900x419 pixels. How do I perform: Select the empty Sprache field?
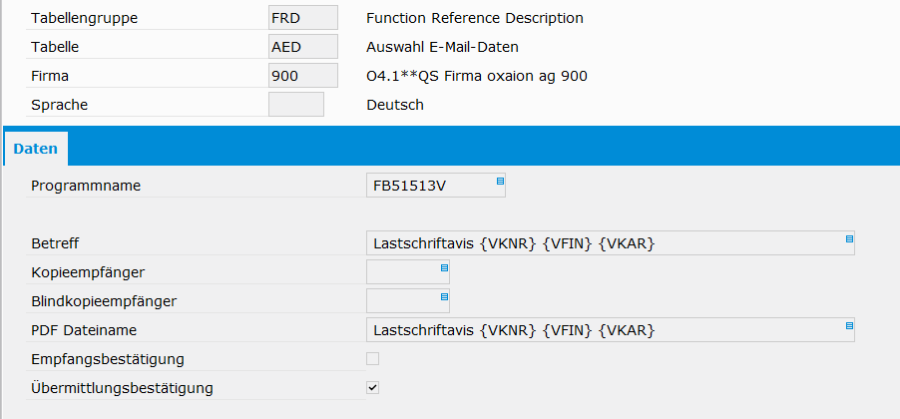(296, 104)
